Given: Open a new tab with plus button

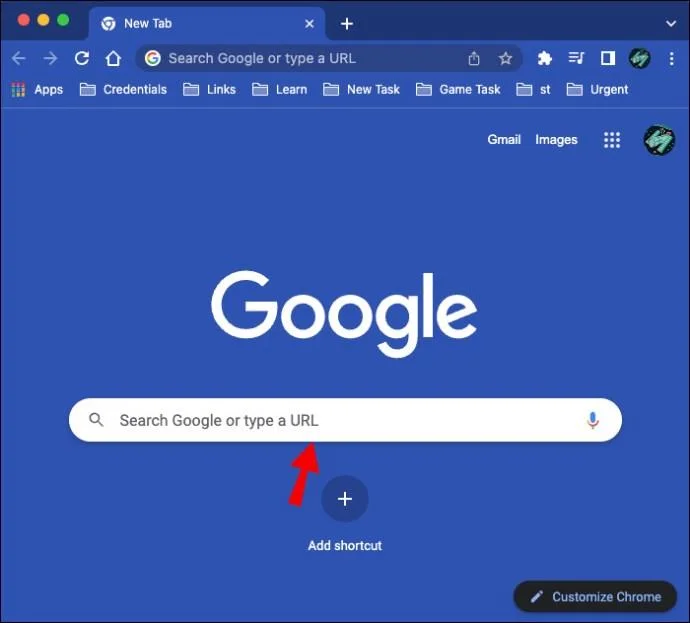Looking at the screenshot, I should point(347,24).
